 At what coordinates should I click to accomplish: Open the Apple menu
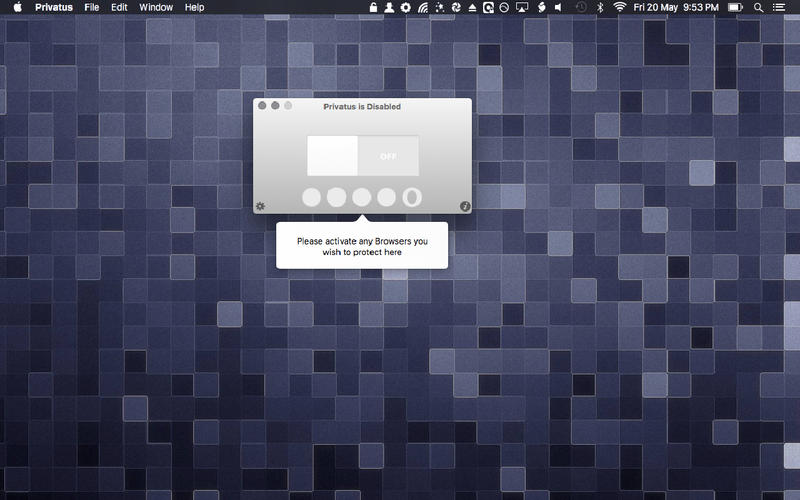coord(17,7)
